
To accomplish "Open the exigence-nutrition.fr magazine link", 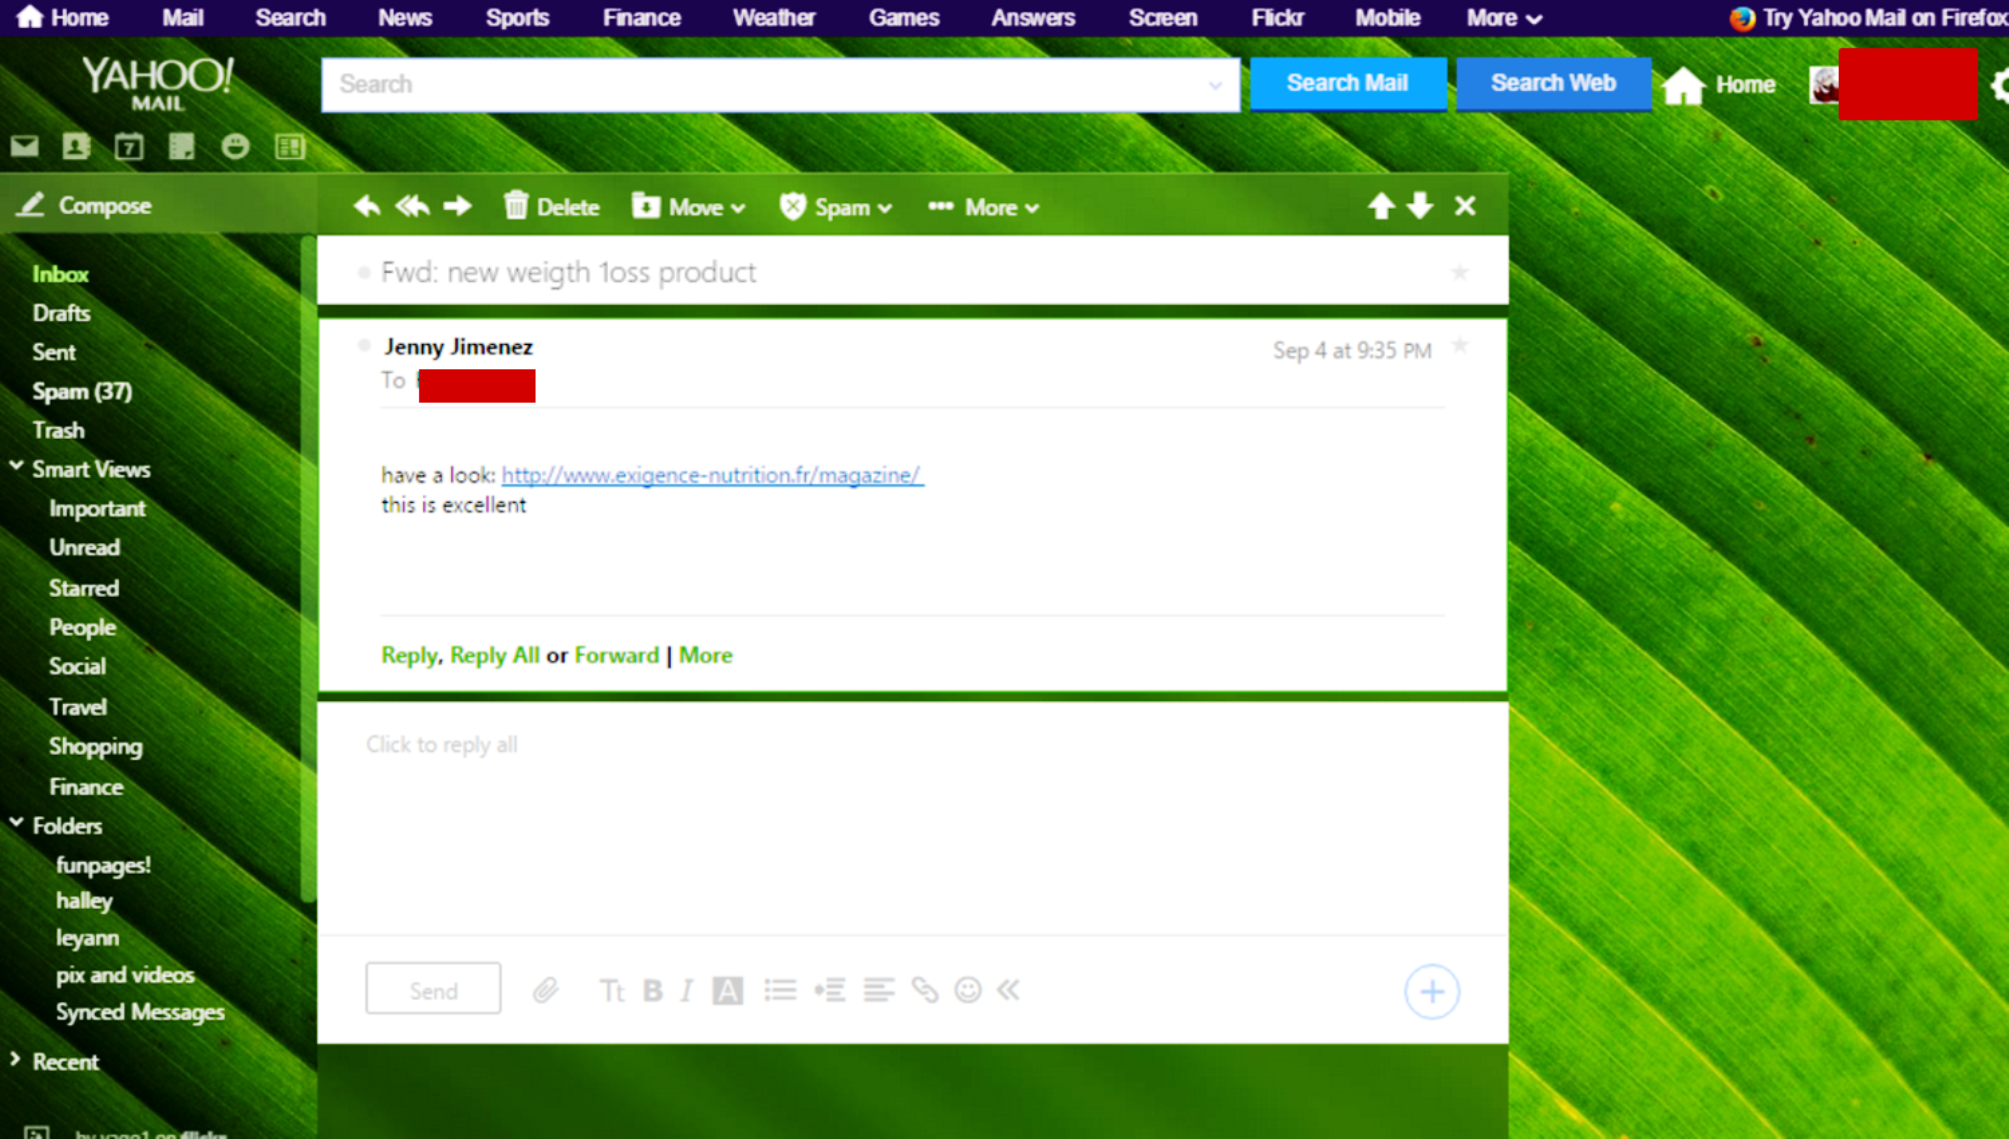I will 711,475.
